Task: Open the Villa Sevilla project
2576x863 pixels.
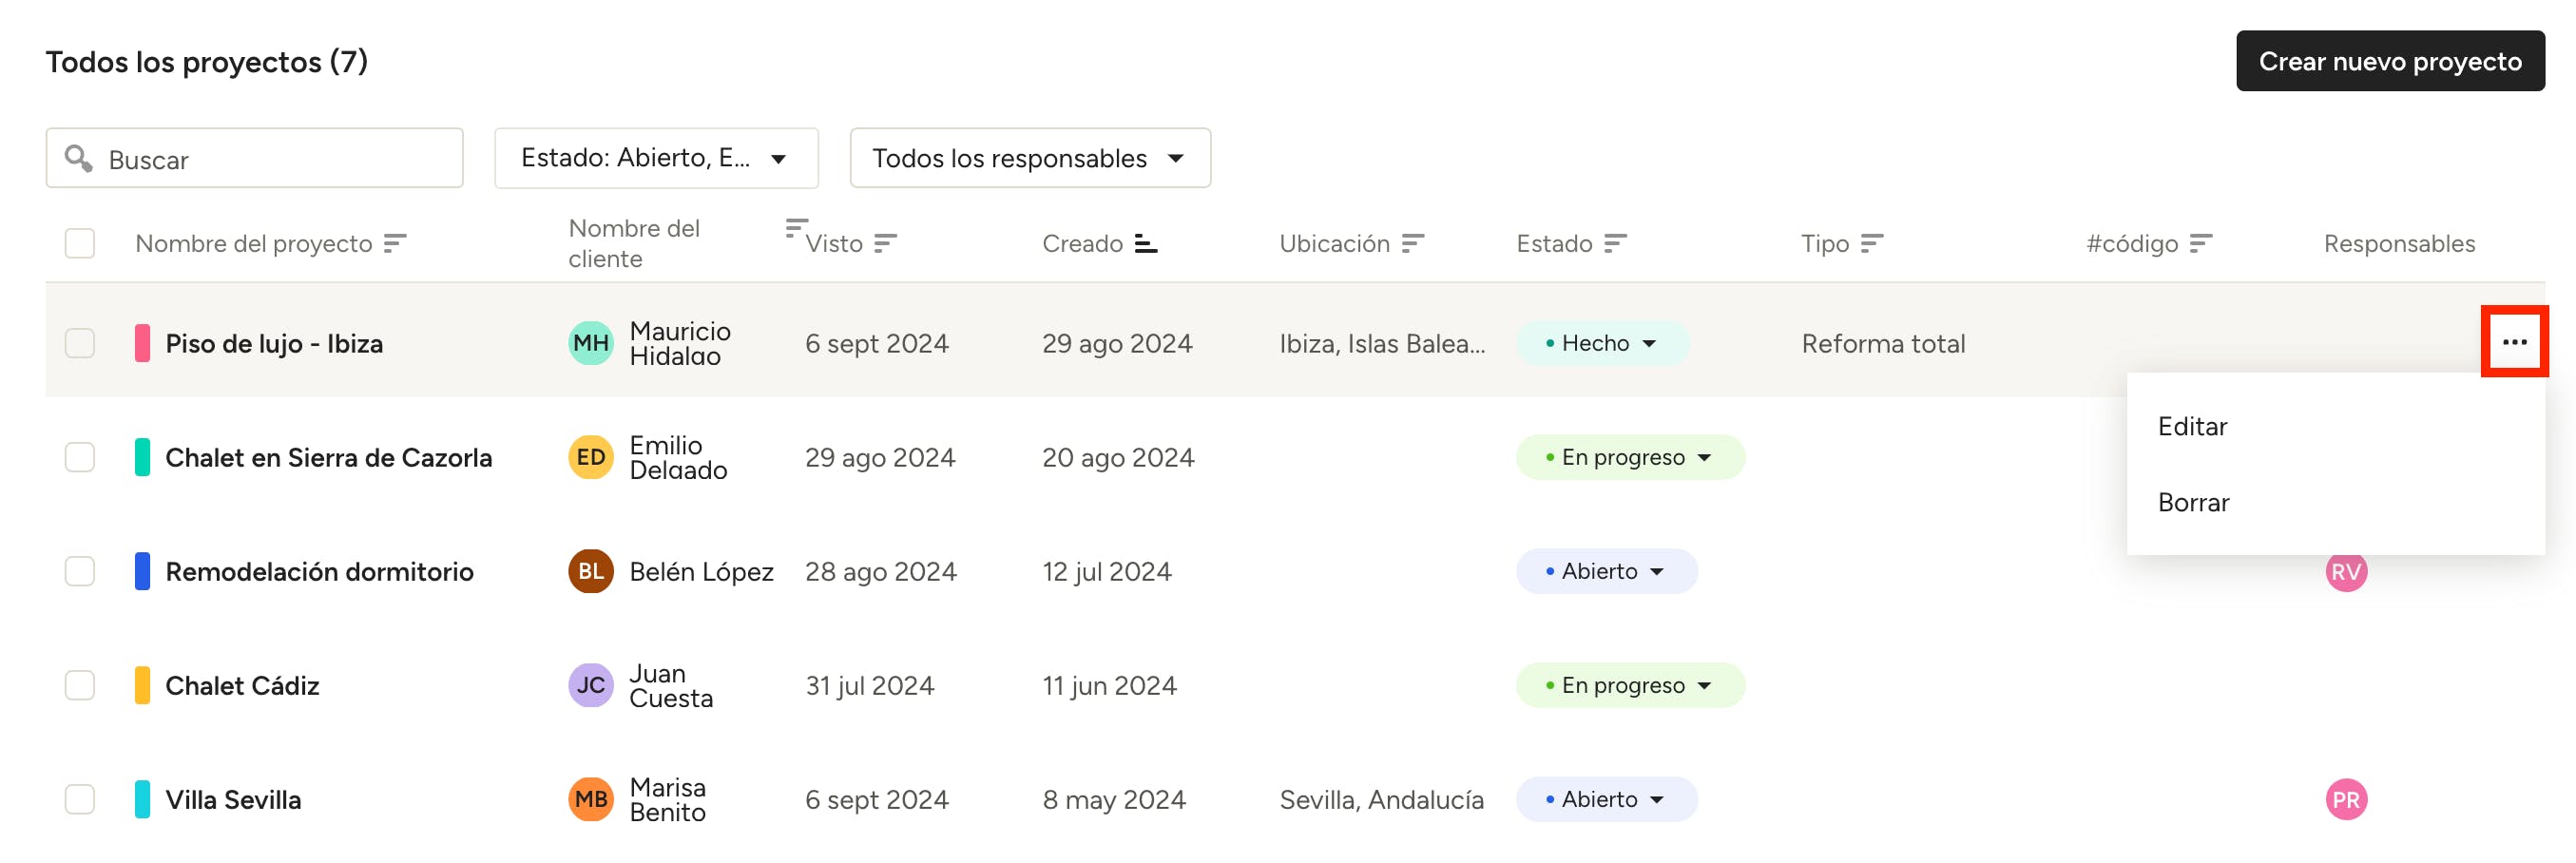Action: [233, 799]
